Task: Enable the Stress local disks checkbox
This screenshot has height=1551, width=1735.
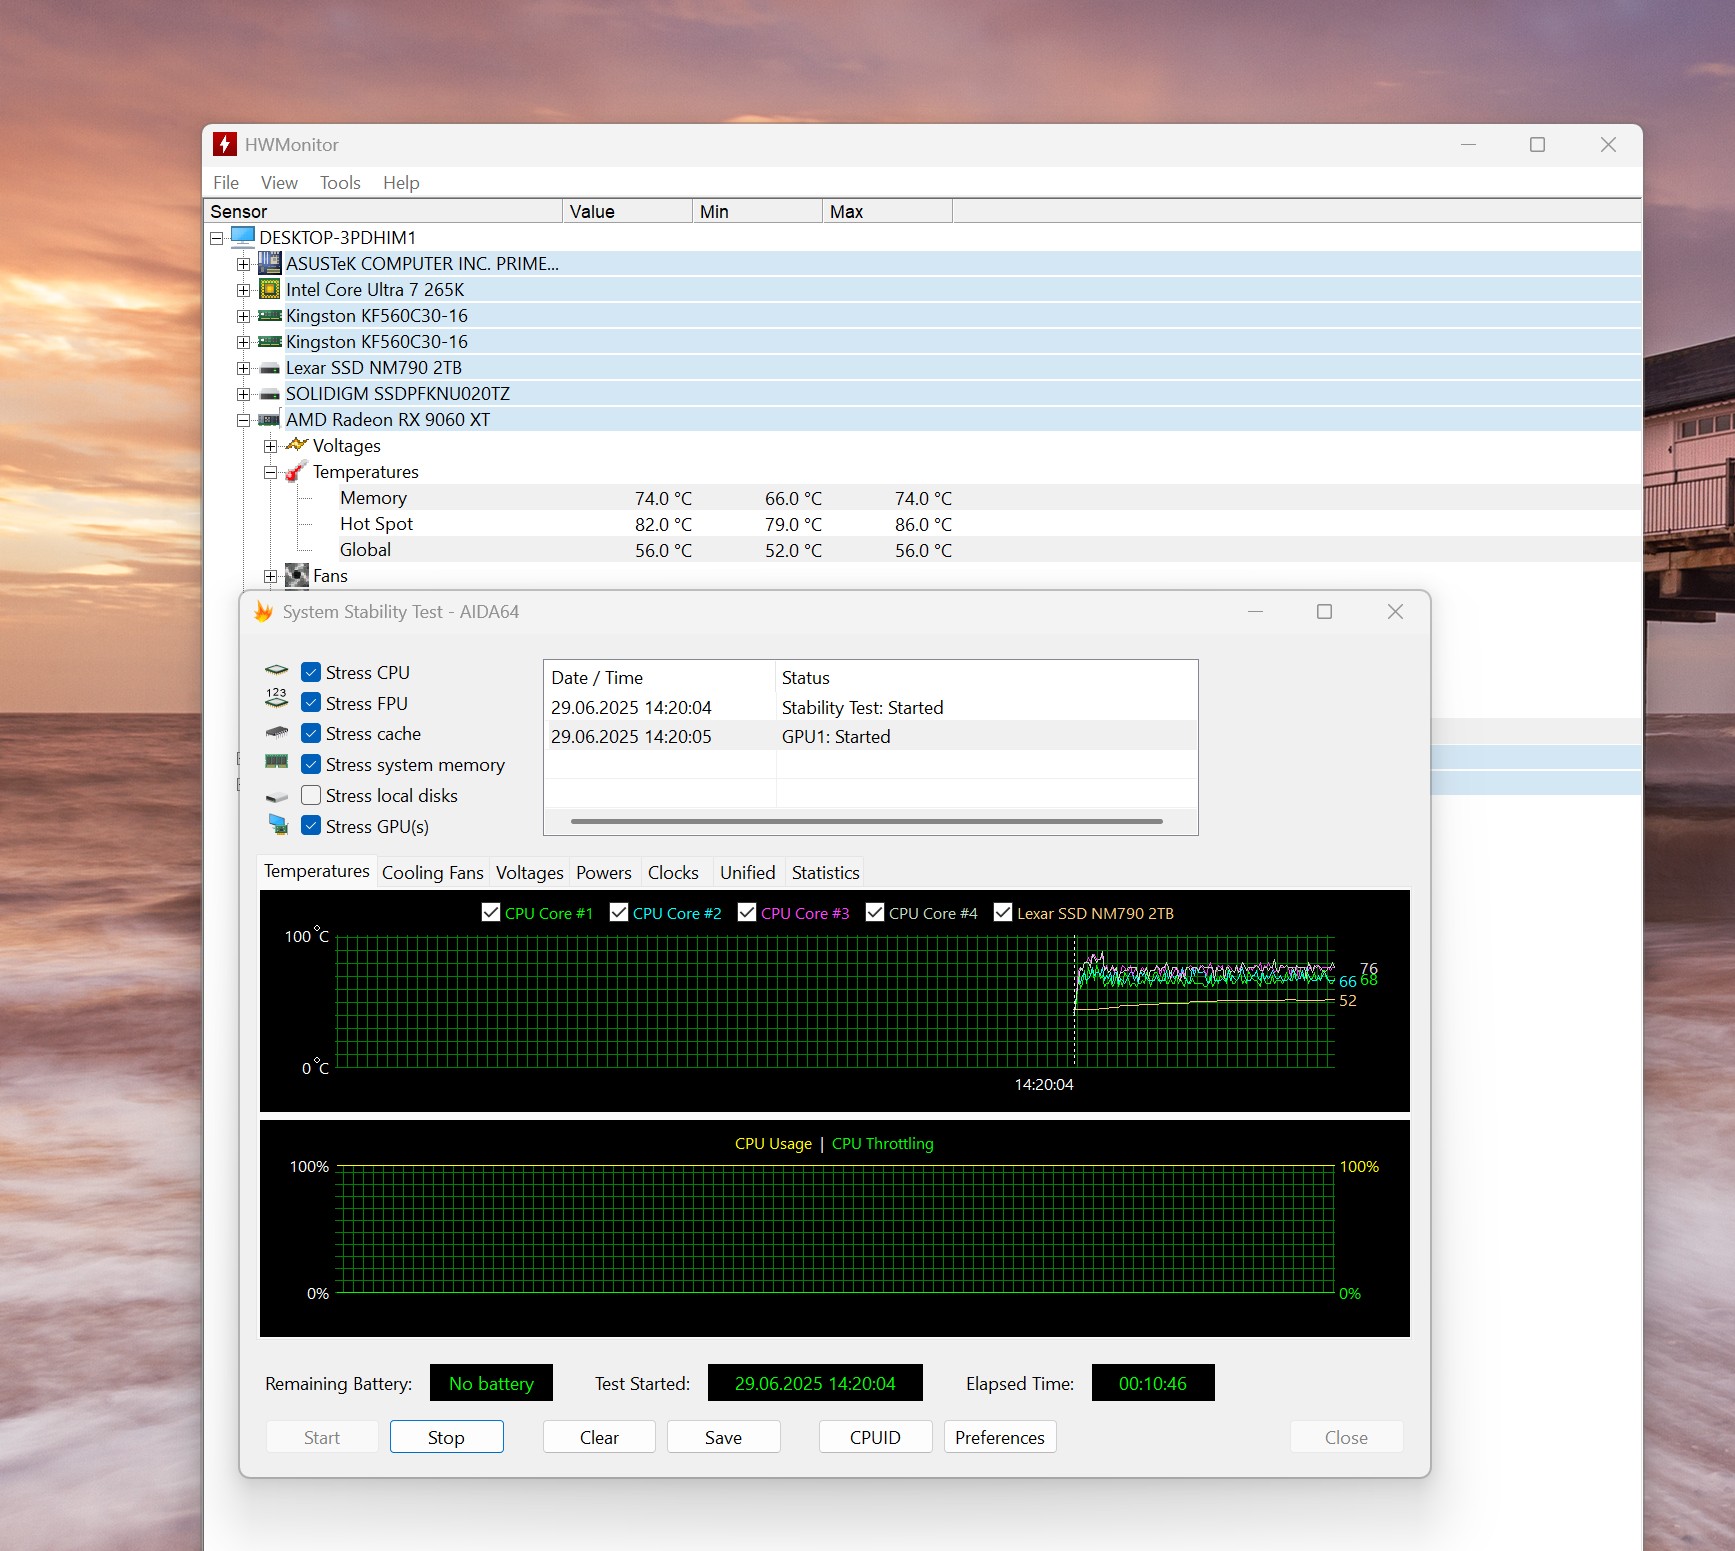Action: (311, 795)
